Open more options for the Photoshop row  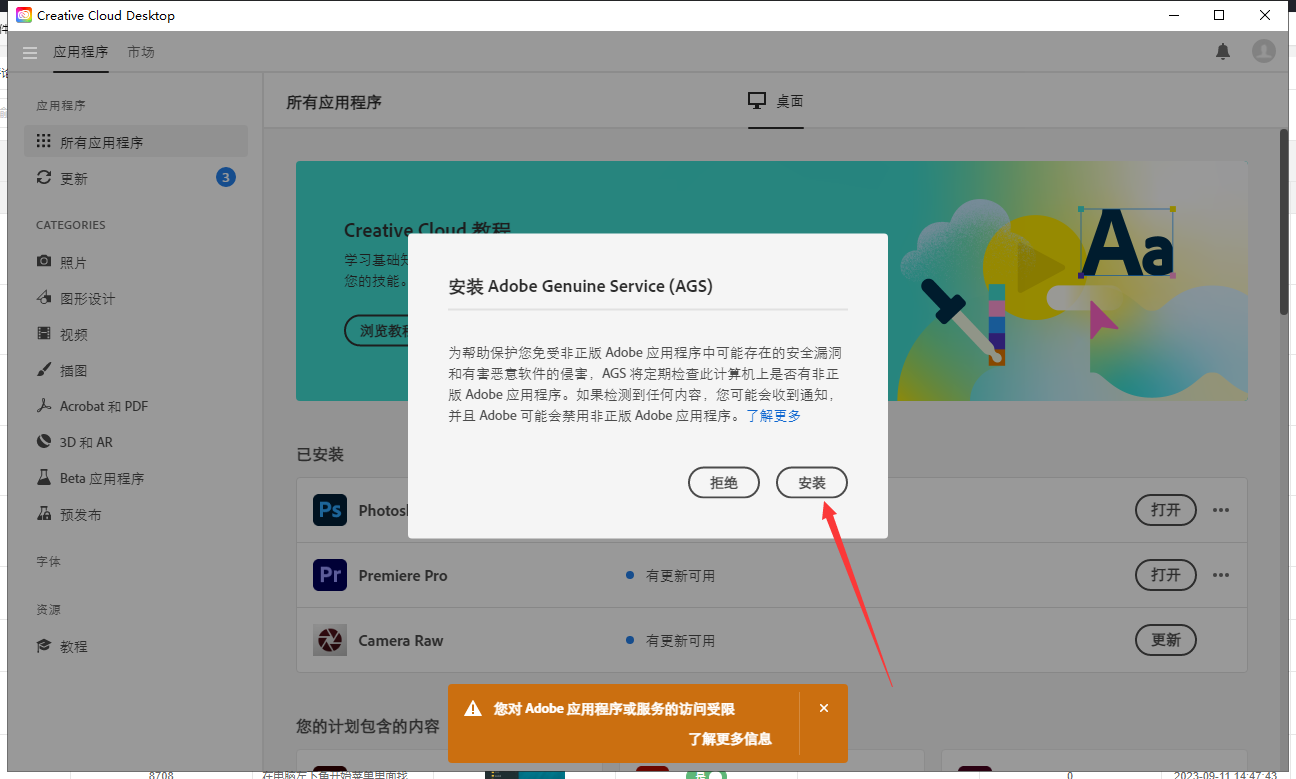(1221, 510)
